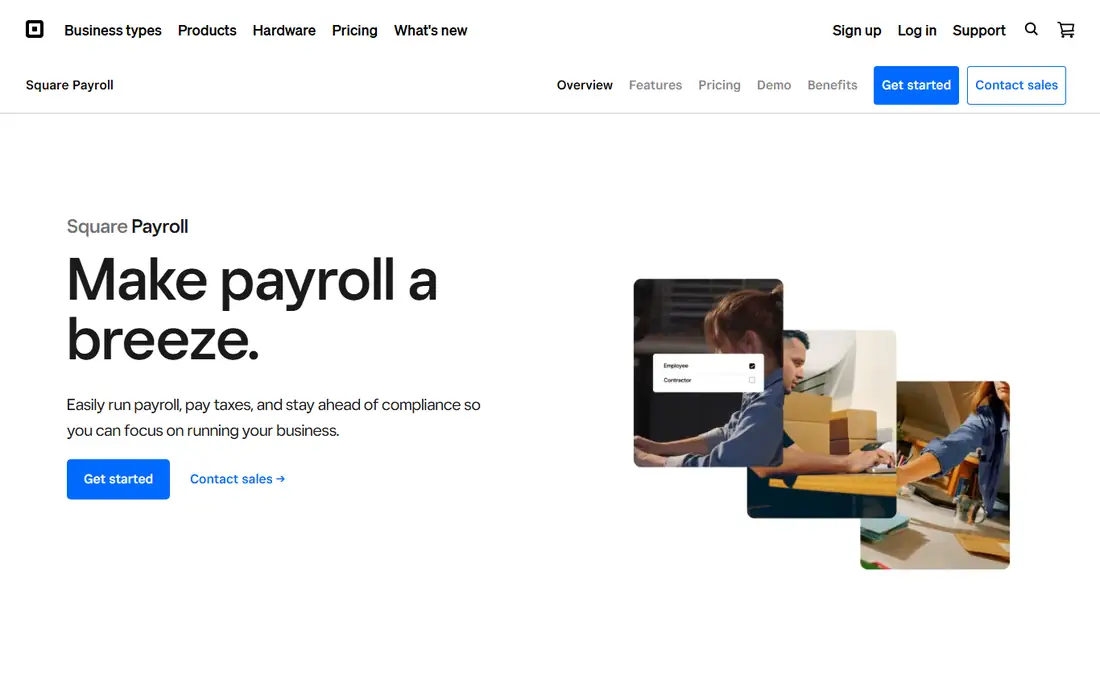Open the search magnifier icon
The image size is (1100, 688).
pyautogui.click(x=1031, y=29)
